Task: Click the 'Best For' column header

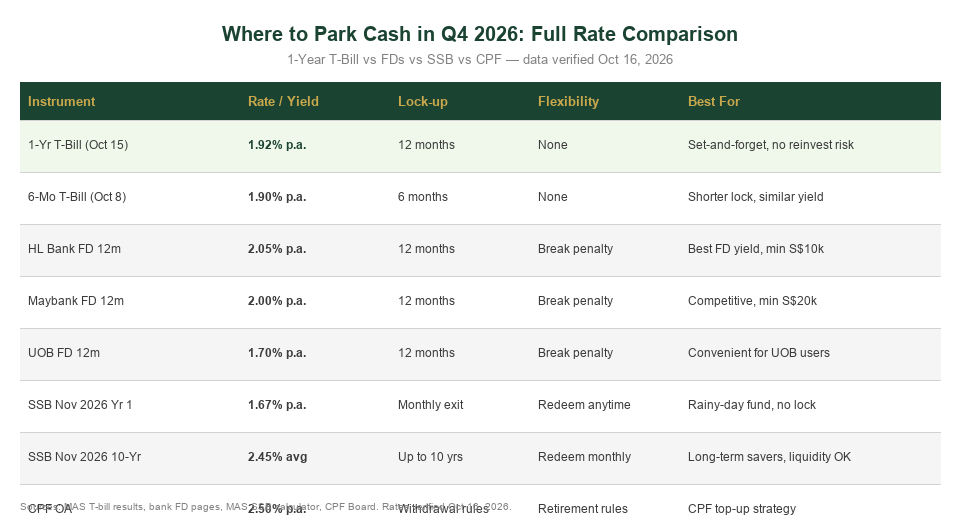Action: [x=713, y=102]
